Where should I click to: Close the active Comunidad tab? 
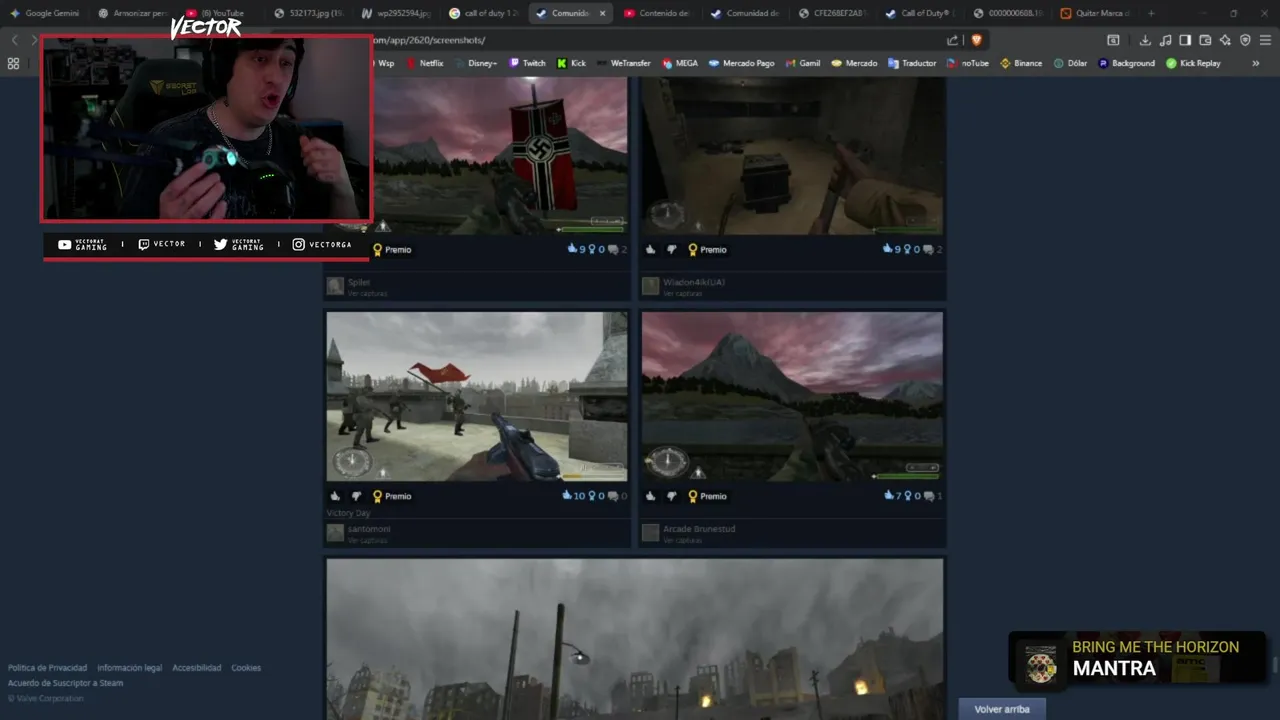point(602,13)
